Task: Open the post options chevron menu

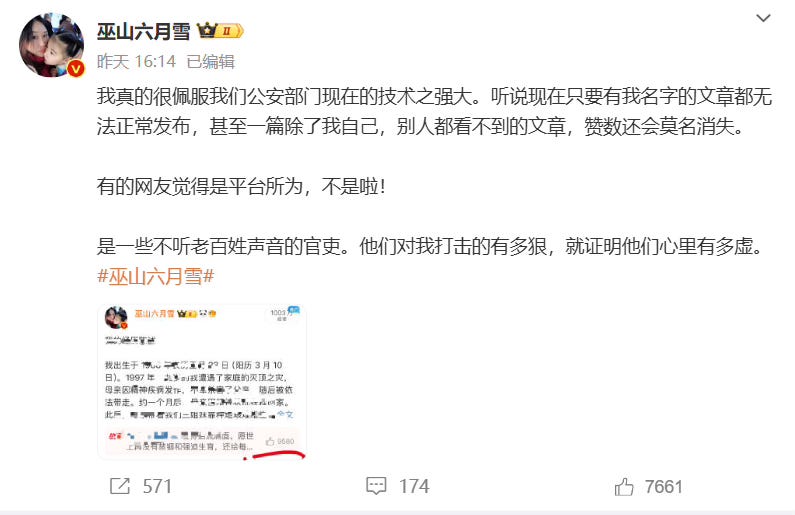Action: click(x=763, y=18)
